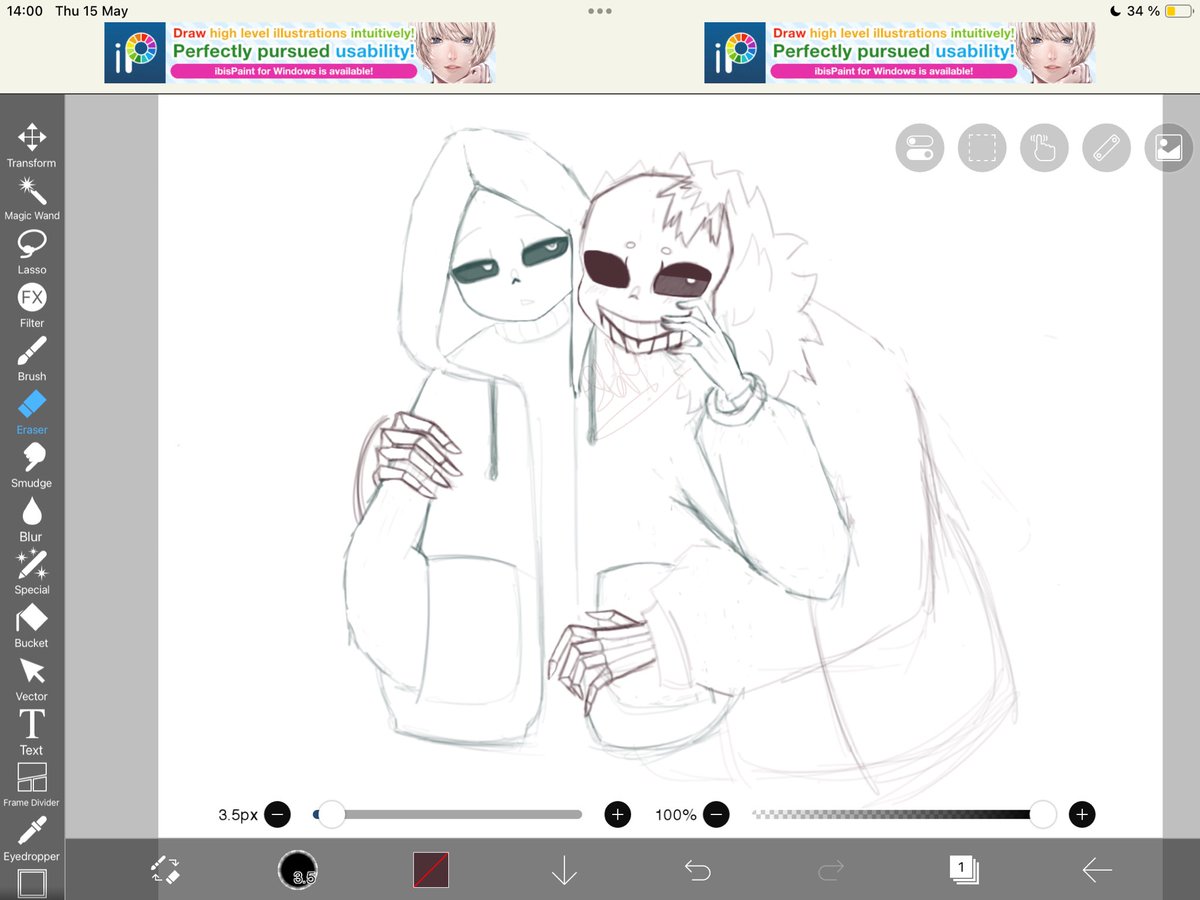Screen dimensions: 1200x900
Task: Open brush thickness preview showing 3.5
Action: (297, 870)
